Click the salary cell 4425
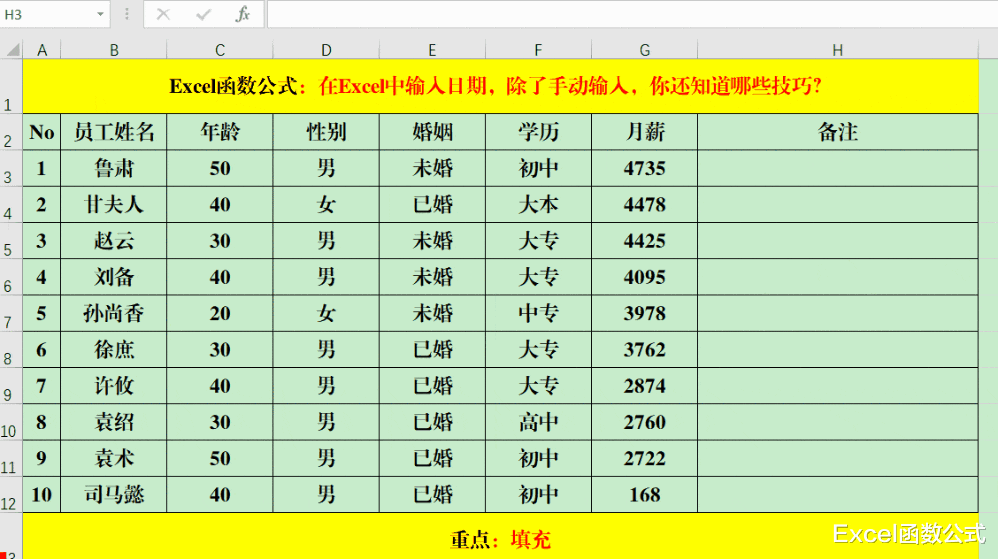 click(x=645, y=241)
